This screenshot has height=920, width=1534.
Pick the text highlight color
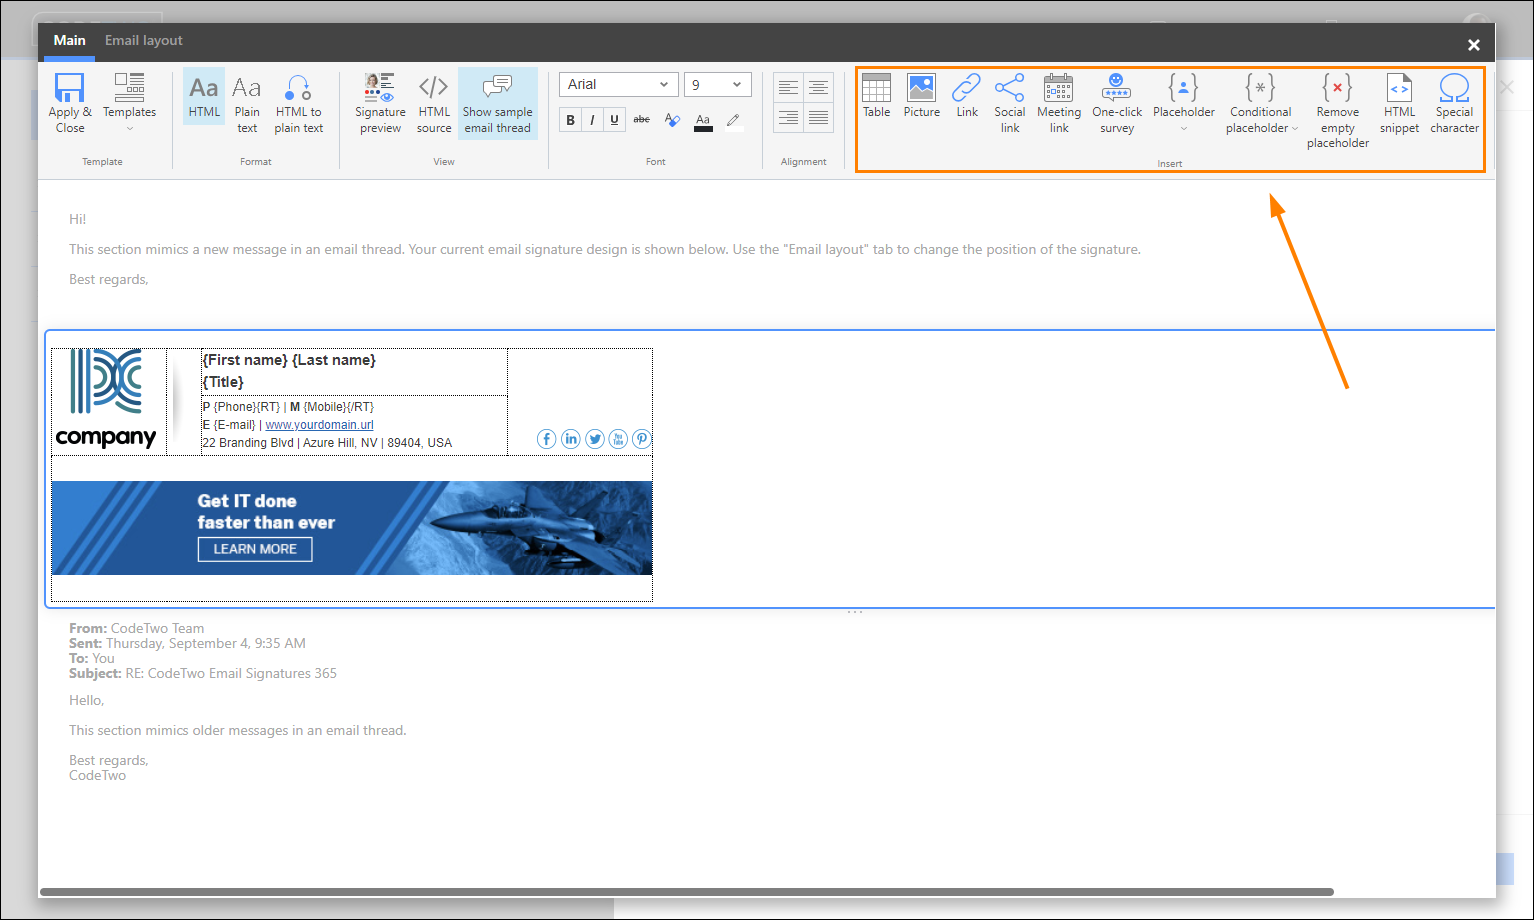pos(733,120)
